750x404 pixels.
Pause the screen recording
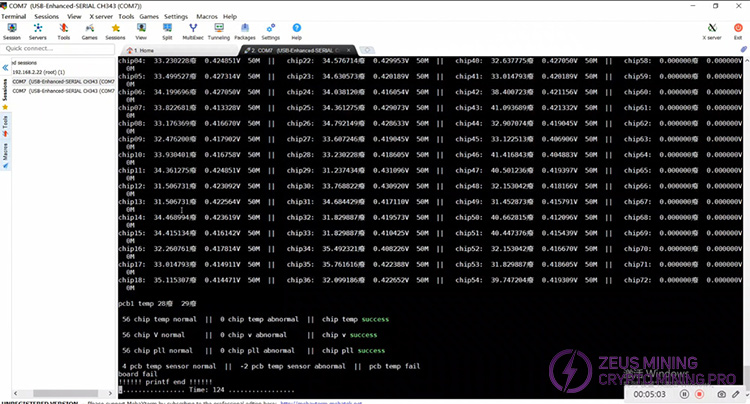pos(683,394)
